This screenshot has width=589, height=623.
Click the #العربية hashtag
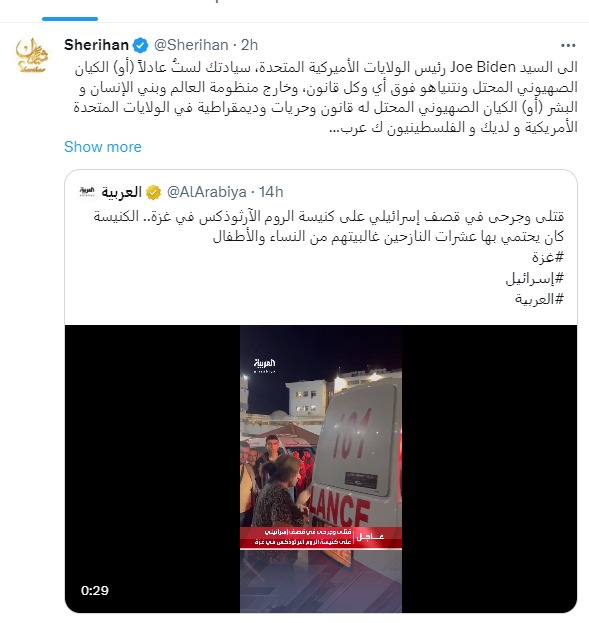[x=539, y=299]
